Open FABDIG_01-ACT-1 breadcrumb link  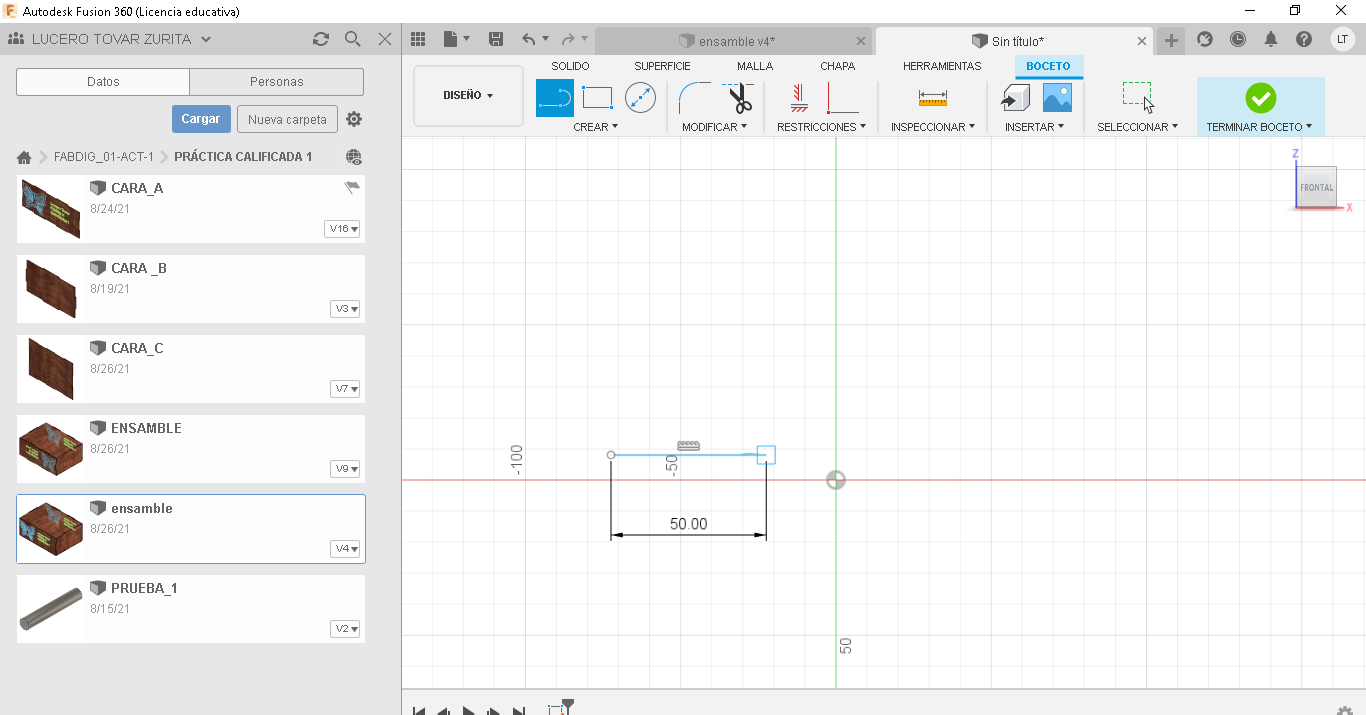coord(104,157)
